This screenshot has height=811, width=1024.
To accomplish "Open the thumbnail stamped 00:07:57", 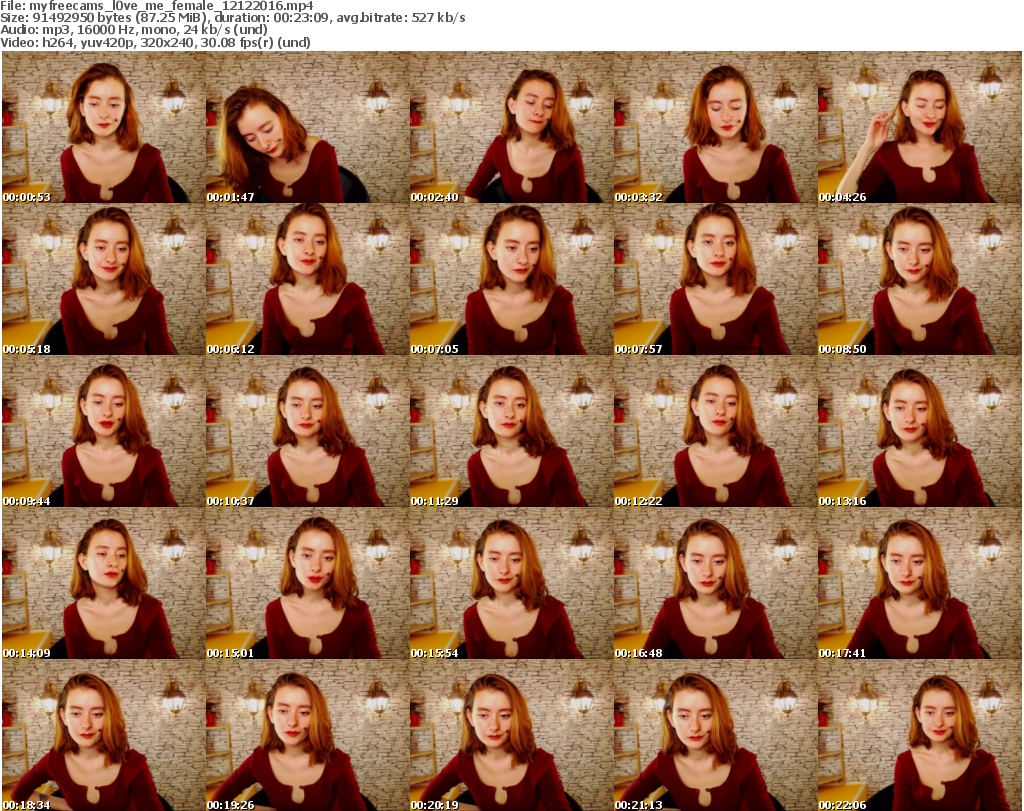I will coord(716,279).
